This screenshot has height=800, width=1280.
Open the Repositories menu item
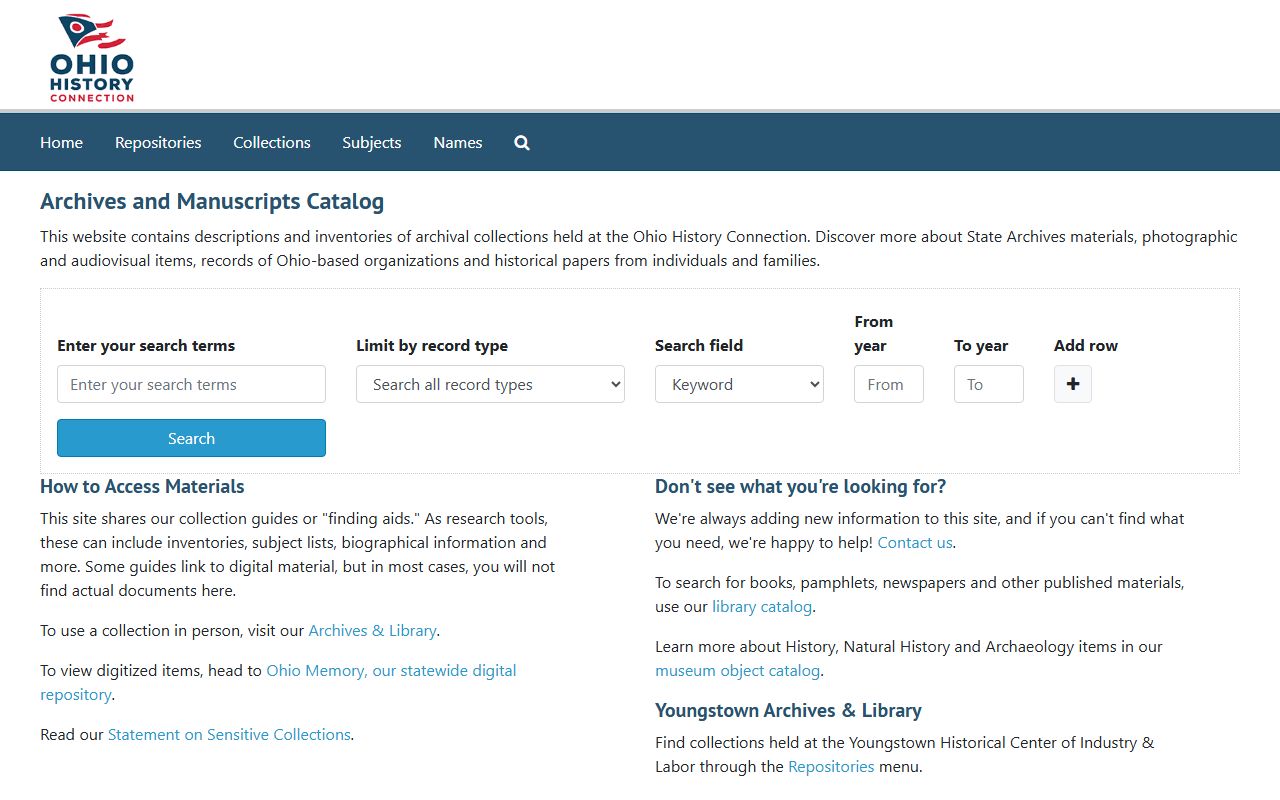[x=158, y=143]
